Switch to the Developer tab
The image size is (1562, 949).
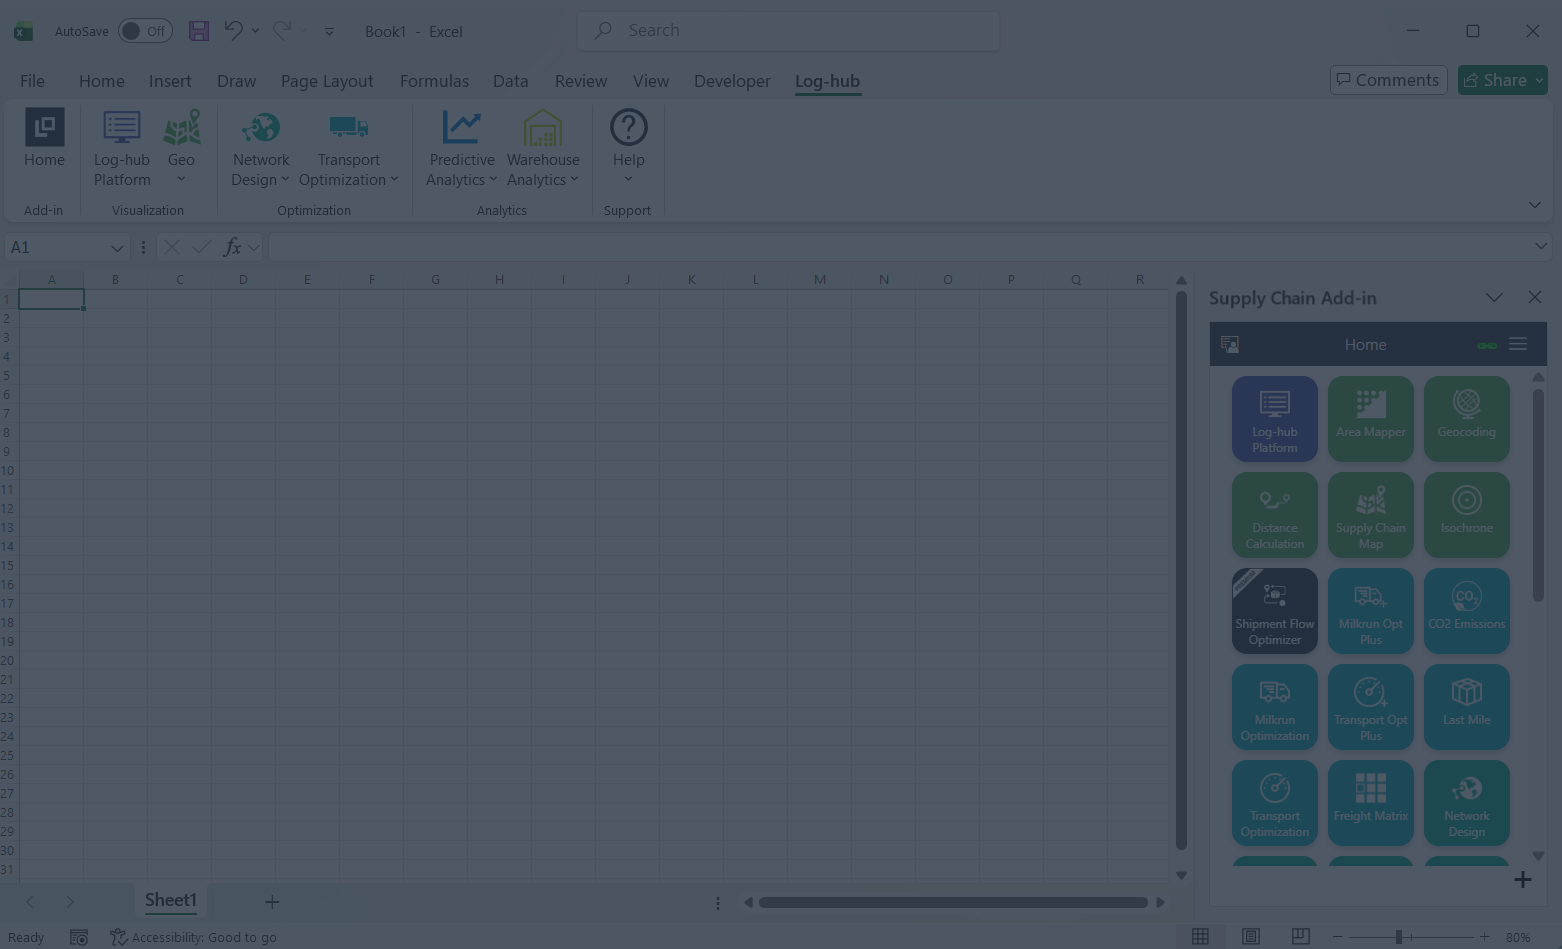point(732,81)
